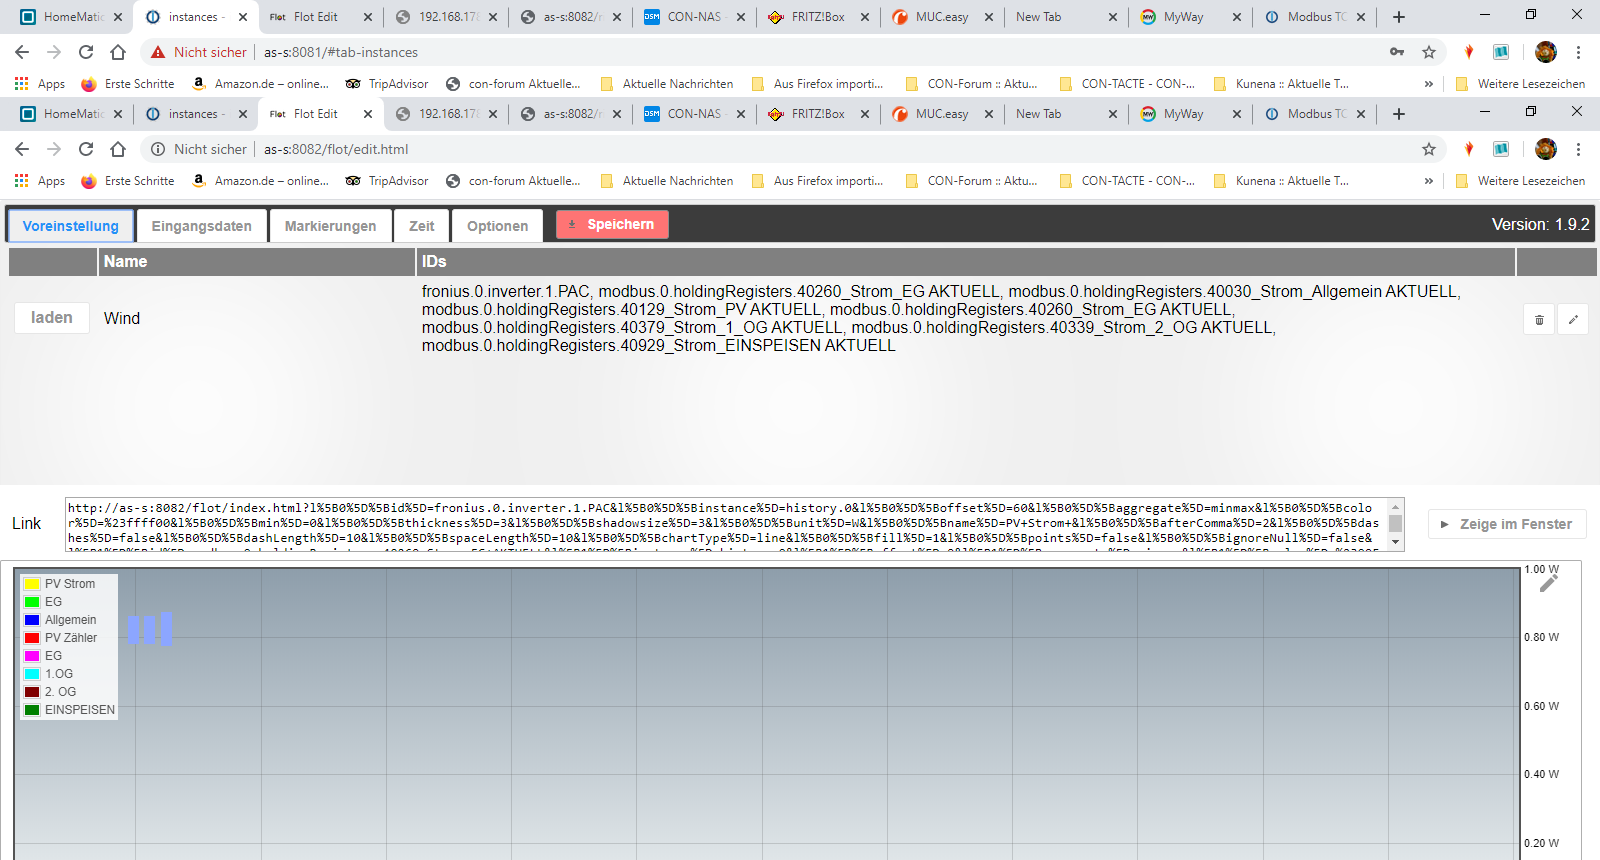Open Aus Firefox importi... folder in lower window
This screenshot has width=1600, height=860.
click(x=818, y=181)
